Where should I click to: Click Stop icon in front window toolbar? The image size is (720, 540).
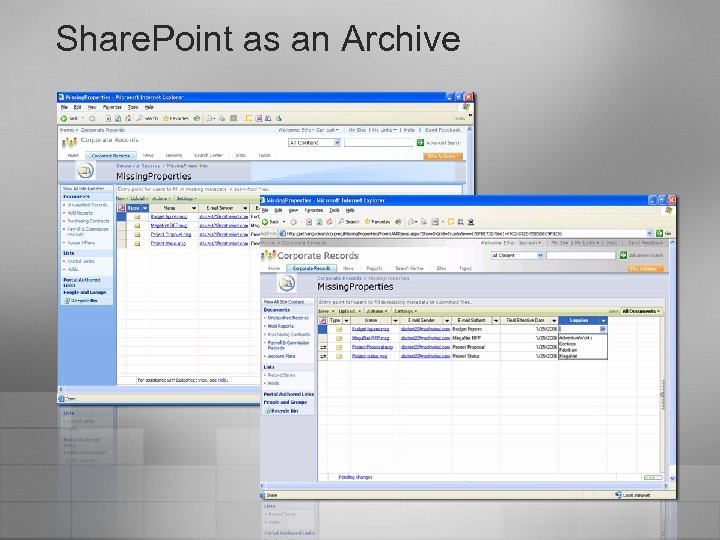click(309, 222)
